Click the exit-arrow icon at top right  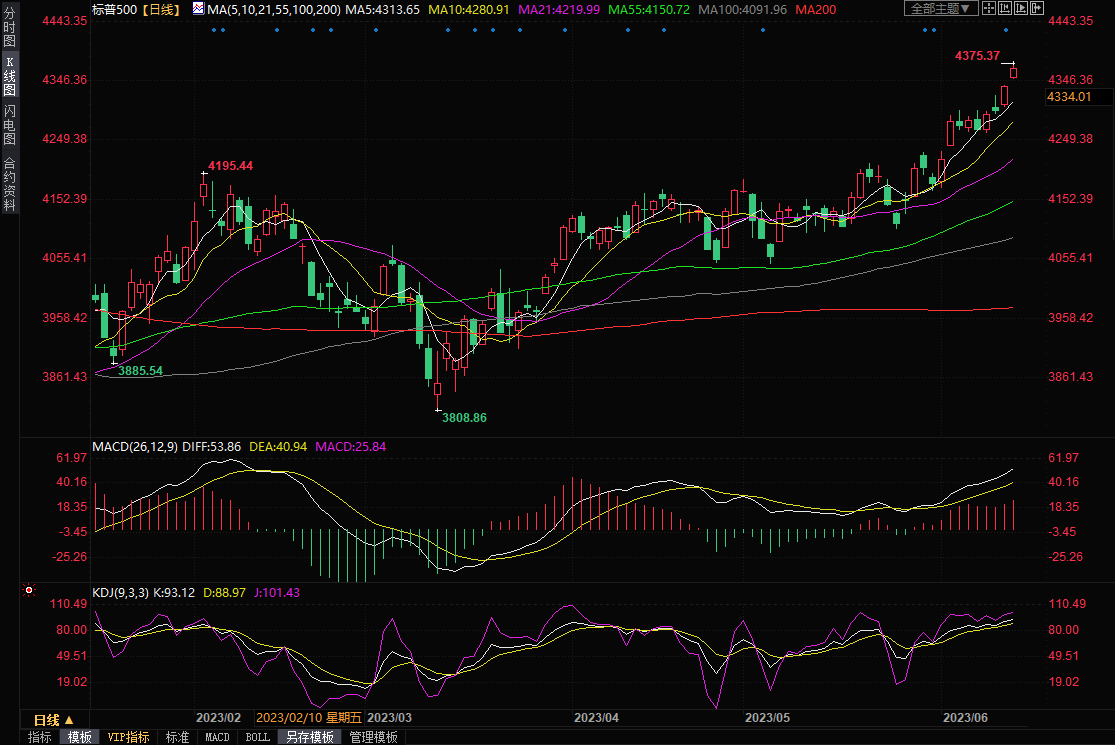coord(1035,9)
